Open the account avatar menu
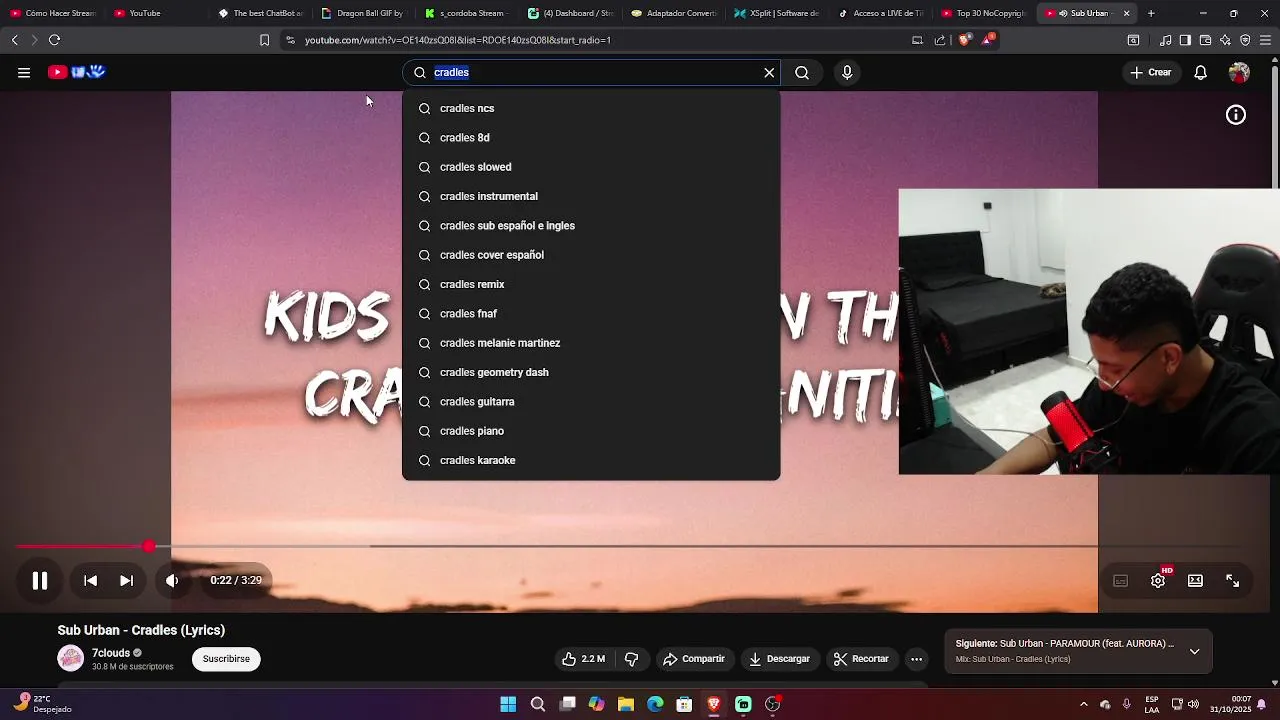Screen dimensions: 1280x720 [x=1239, y=72]
